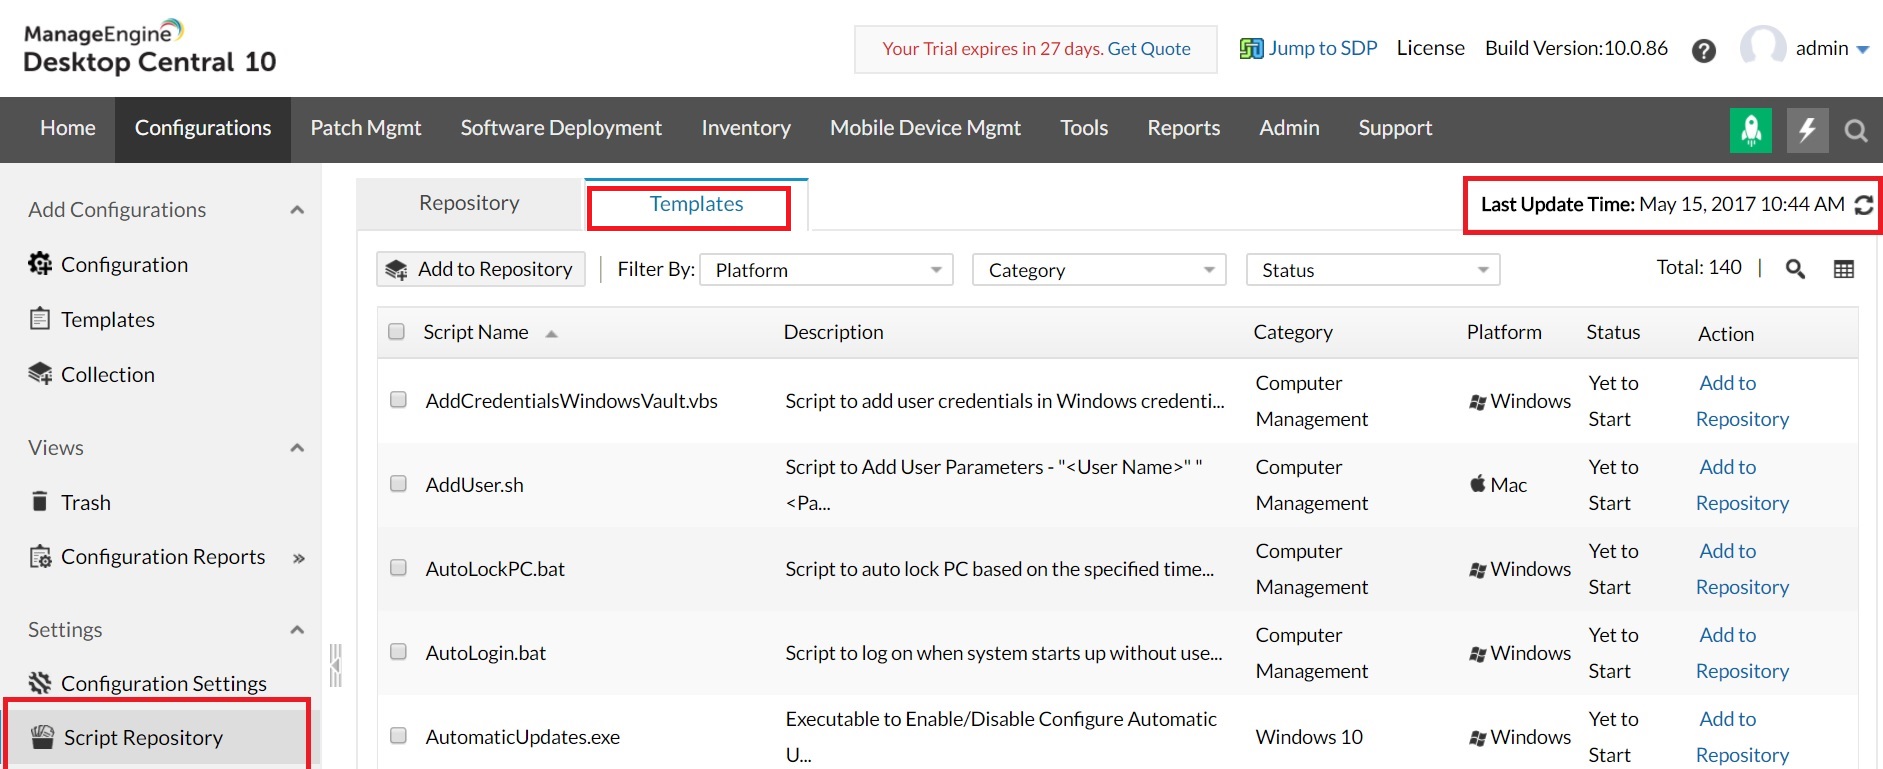
Task: Click the sidebar collapse splitter handle
Action: [336, 665]
